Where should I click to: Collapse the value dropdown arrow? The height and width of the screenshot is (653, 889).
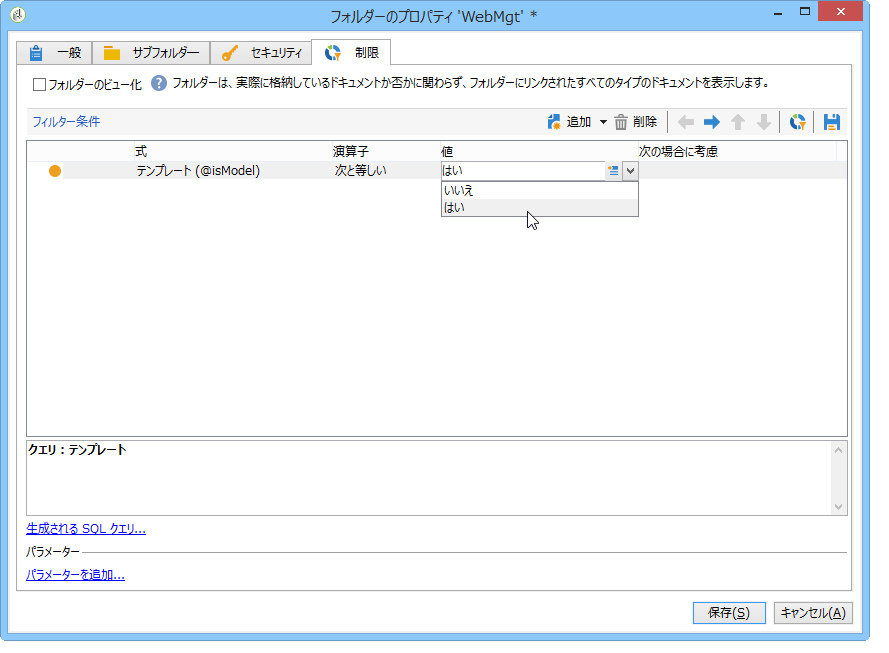pos(630,171)
